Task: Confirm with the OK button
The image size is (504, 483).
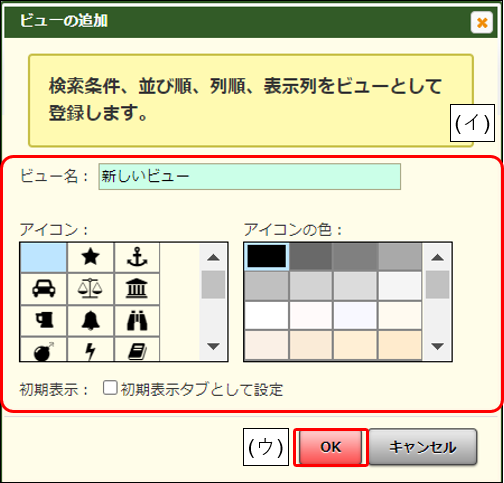Action: tap(331, 447)
